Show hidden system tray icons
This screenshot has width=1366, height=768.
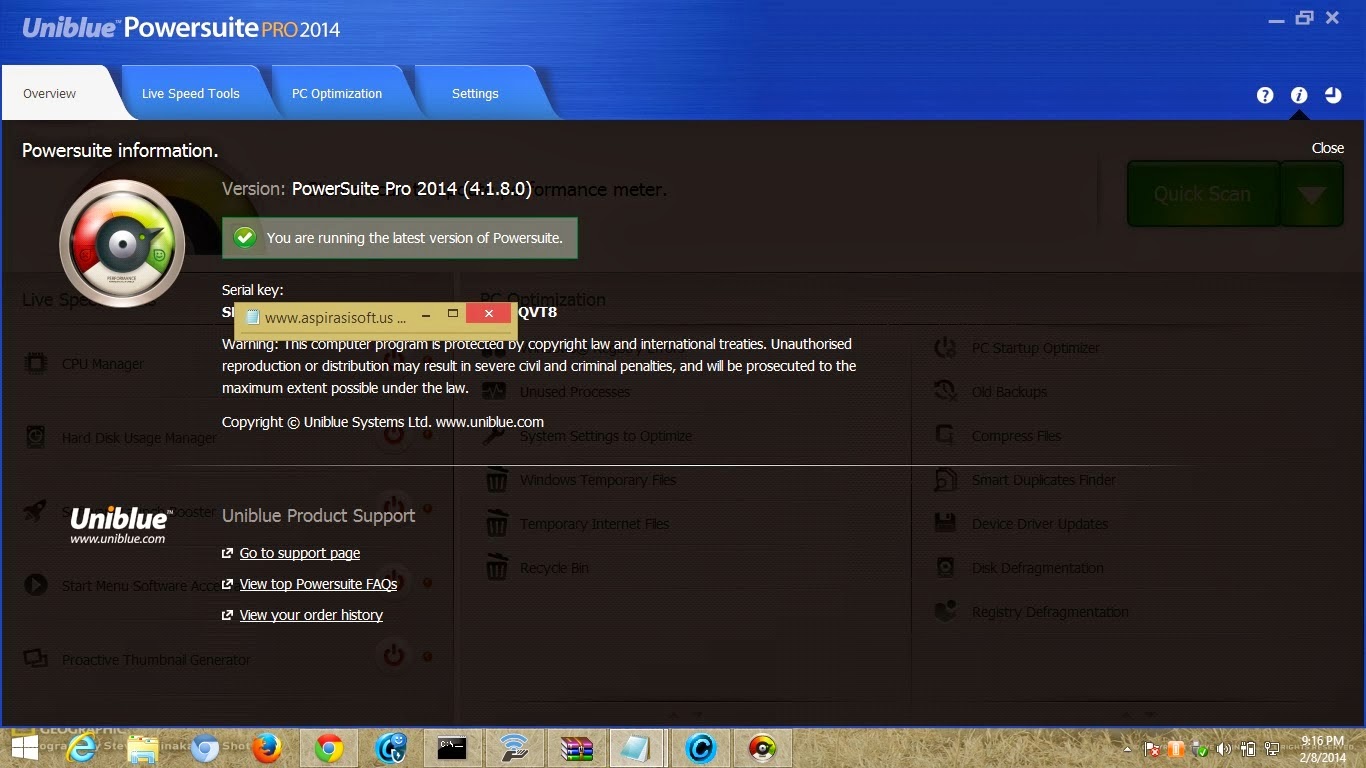point(1128,749)
